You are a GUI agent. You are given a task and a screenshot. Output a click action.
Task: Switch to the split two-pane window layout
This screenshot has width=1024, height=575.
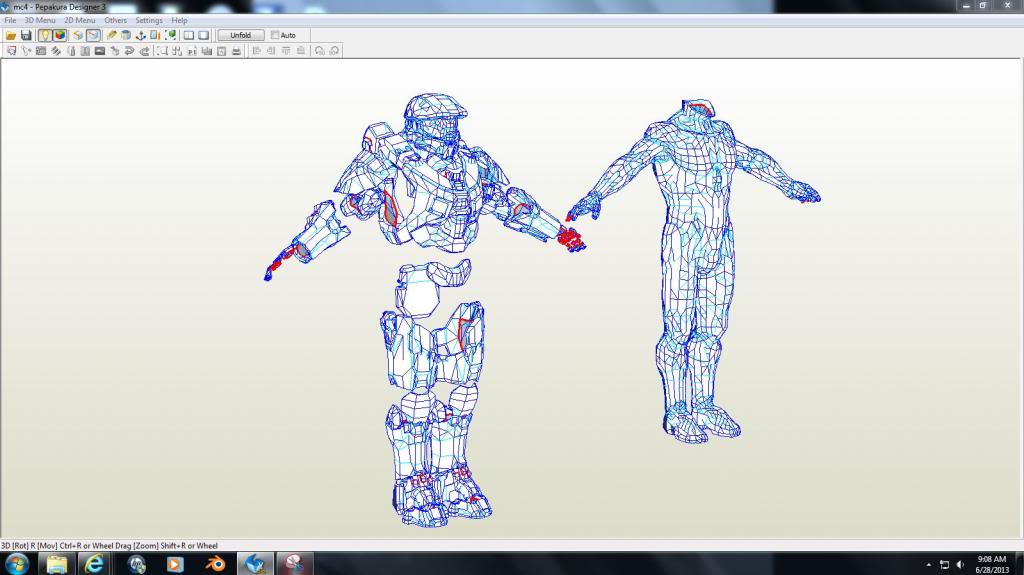pos(189,35)
